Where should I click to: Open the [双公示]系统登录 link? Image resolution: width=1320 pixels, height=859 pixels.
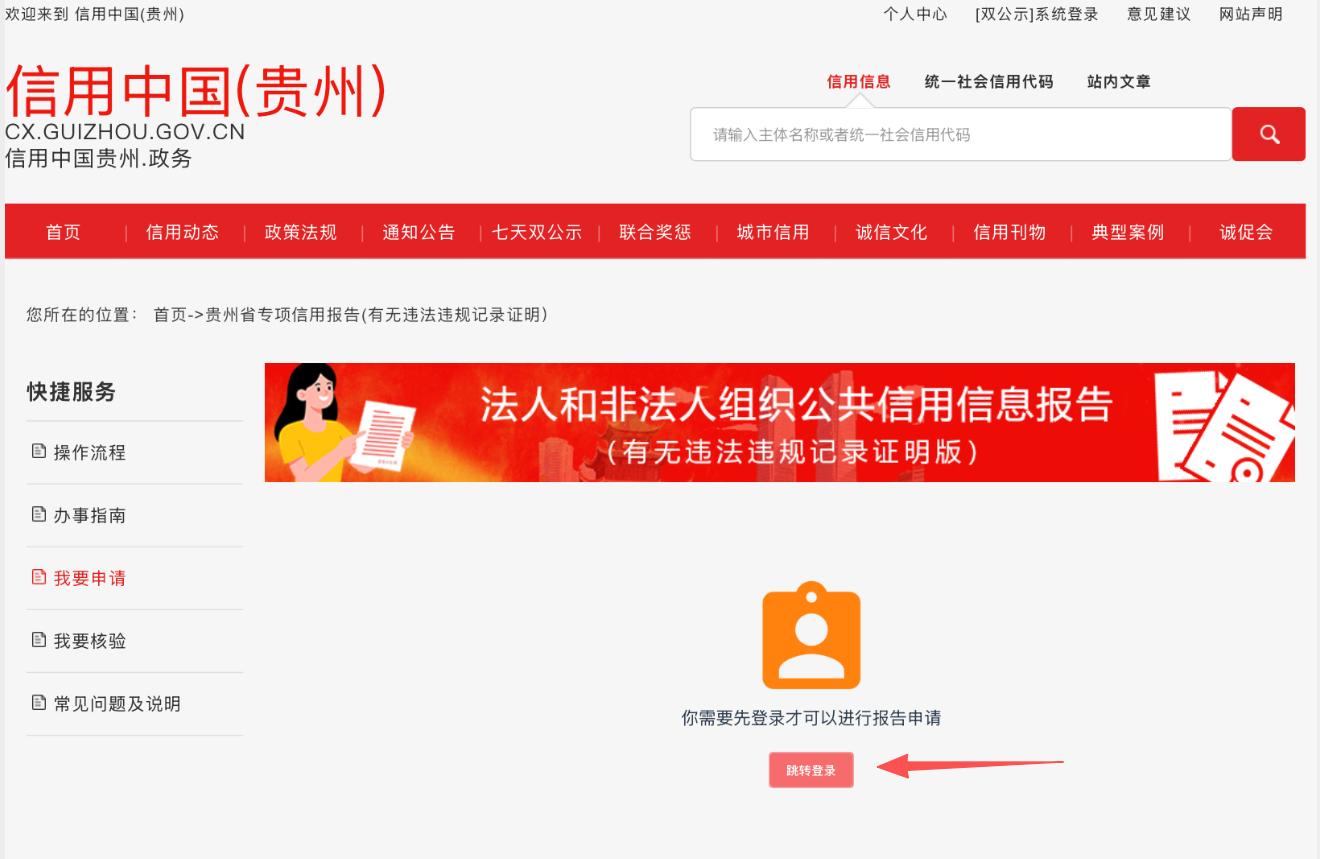click(x=1037, y=14)
